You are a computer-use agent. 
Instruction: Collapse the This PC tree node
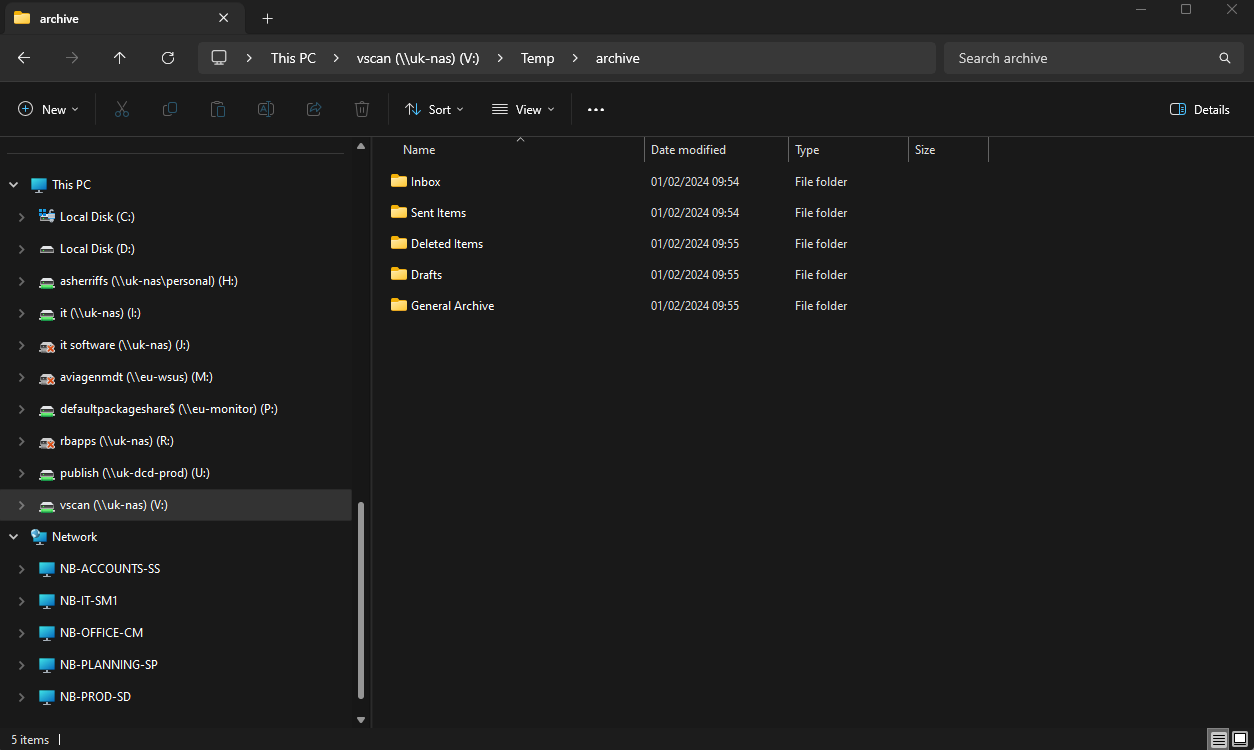(x=14, y=185)
